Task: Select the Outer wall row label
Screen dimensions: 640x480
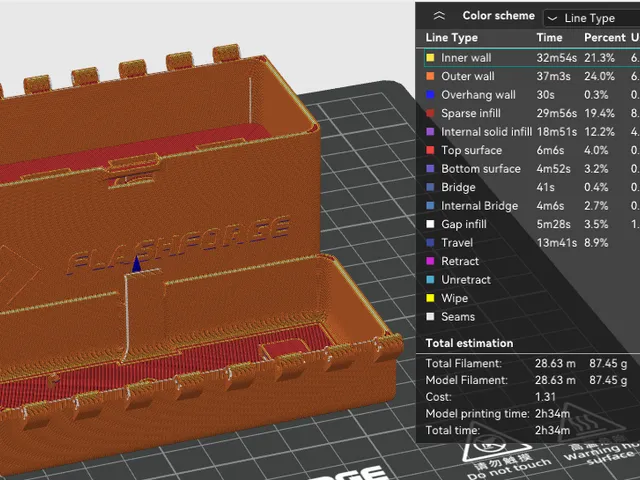Action: pos(468,76)
